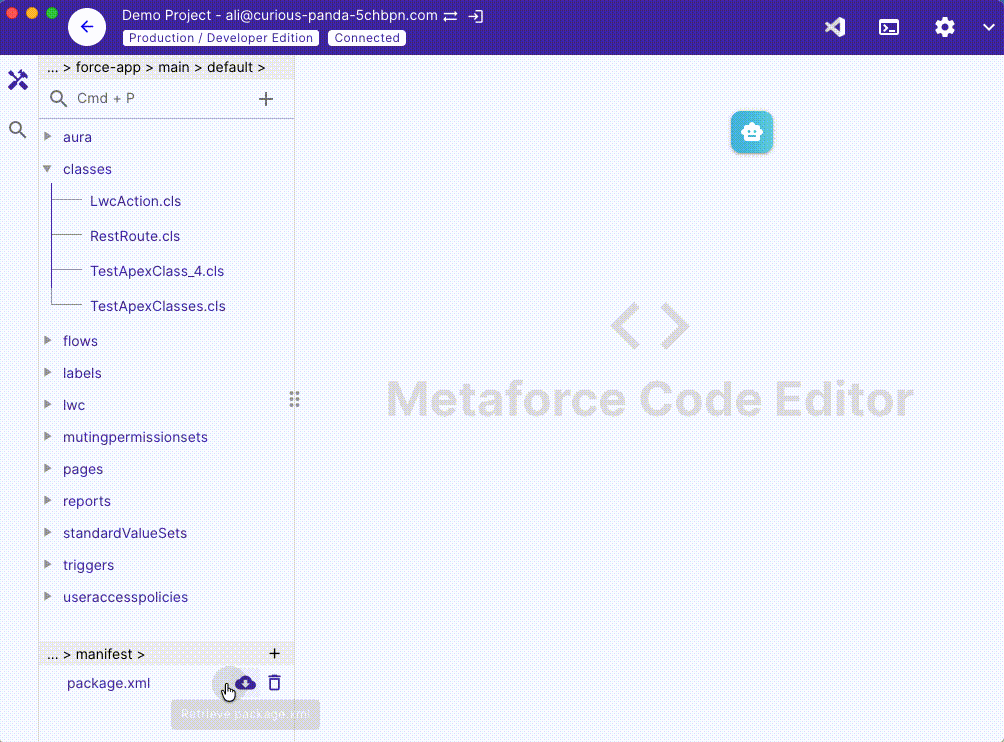Open the terminal icon
Viewport: 1004px width, 742px height.
[x=889, y=27]
